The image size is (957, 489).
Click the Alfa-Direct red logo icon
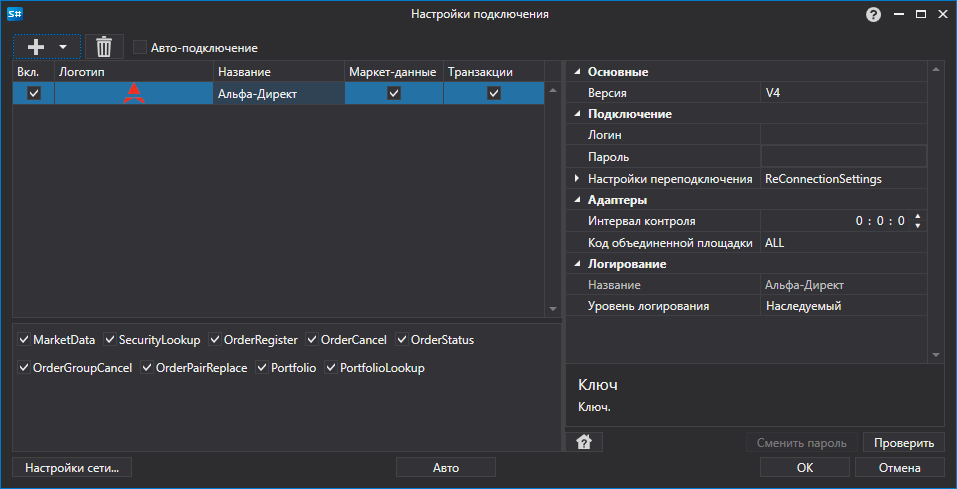click(134, 93)
